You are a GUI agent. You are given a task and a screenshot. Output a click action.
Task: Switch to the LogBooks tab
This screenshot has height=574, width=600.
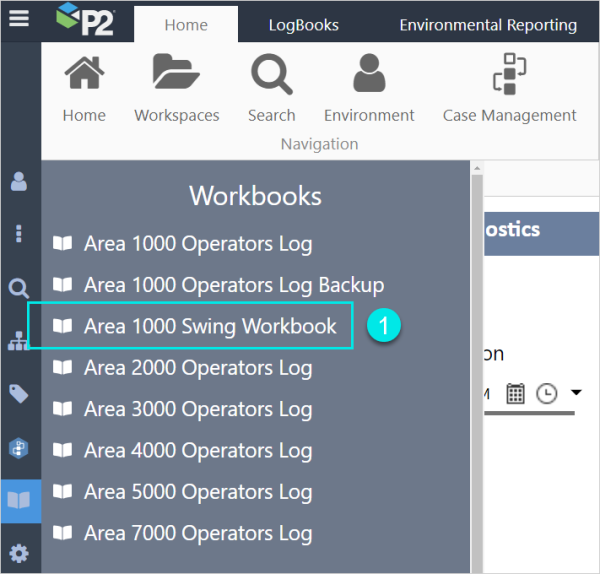pos(303,25)
